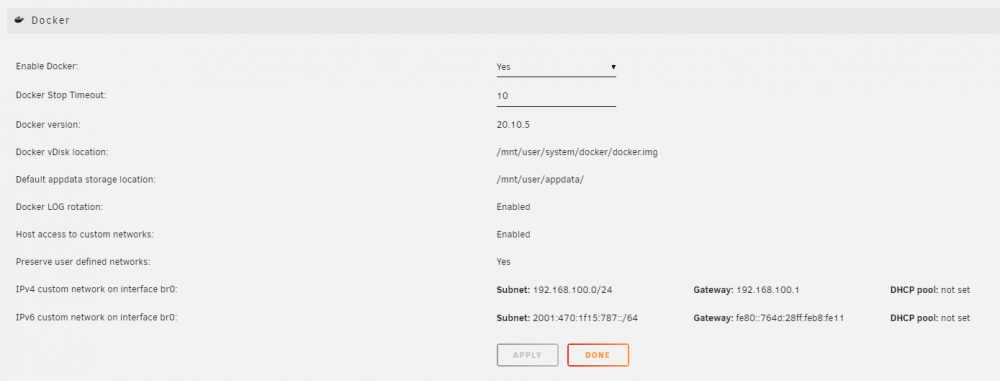Click the Yes value for preserve networks
1000x381 pixels.
point(504,262)
